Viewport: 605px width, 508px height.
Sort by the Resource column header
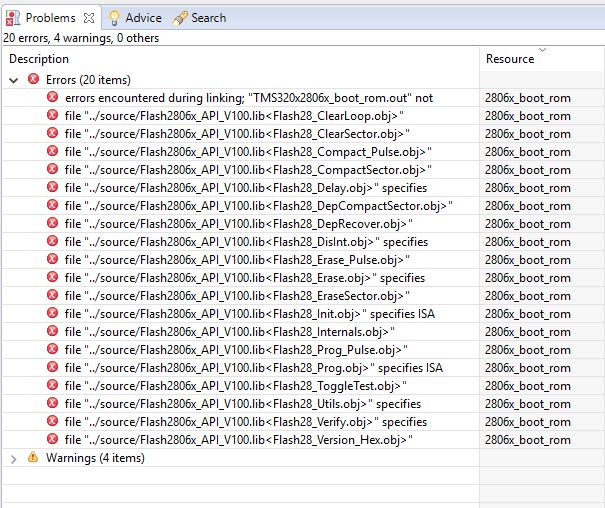(x=542, y=59)
